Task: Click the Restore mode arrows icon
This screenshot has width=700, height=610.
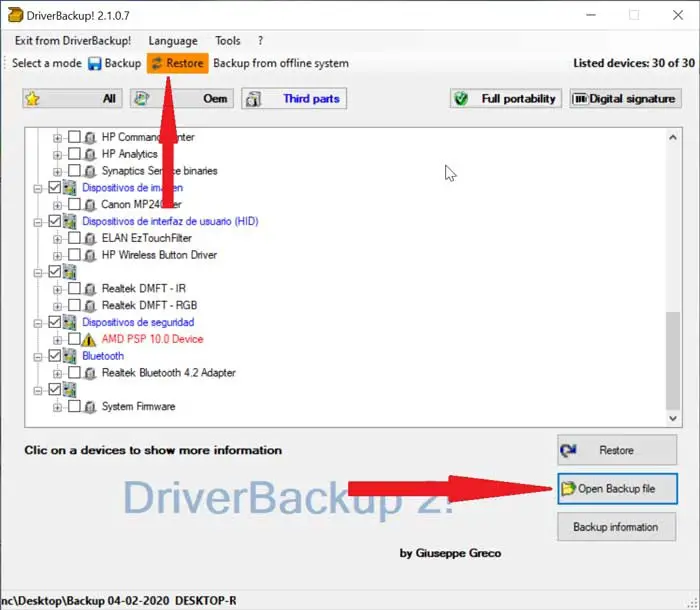Action: 157,63
